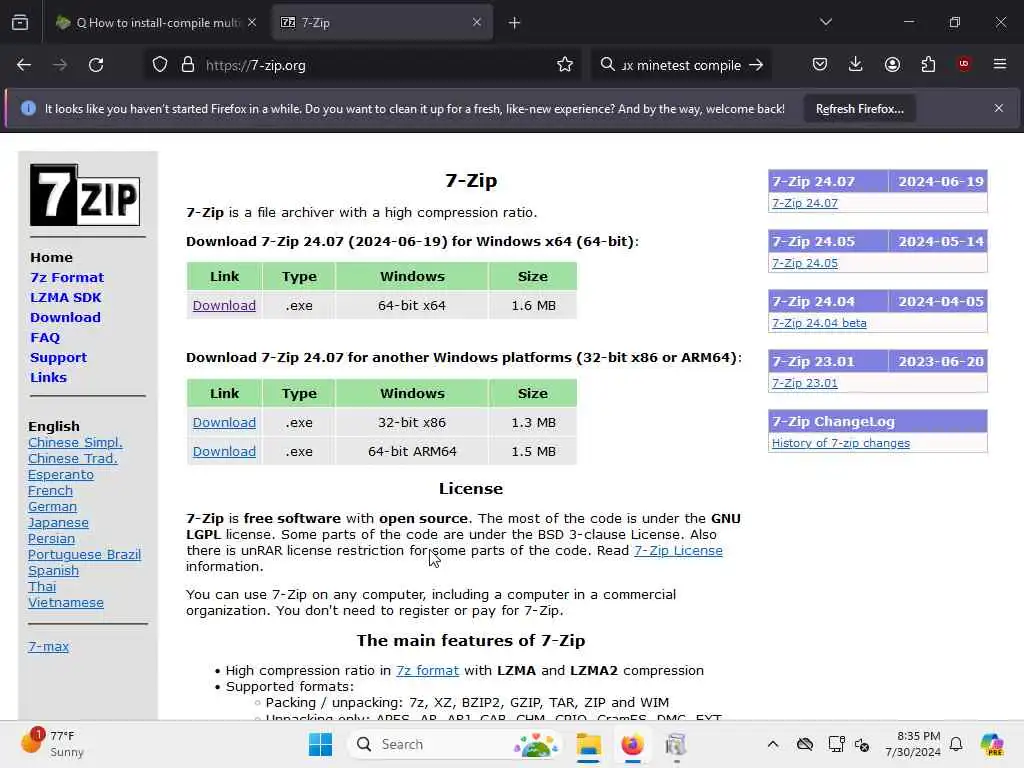Click the Firefox search box text

tap(681, 65)
